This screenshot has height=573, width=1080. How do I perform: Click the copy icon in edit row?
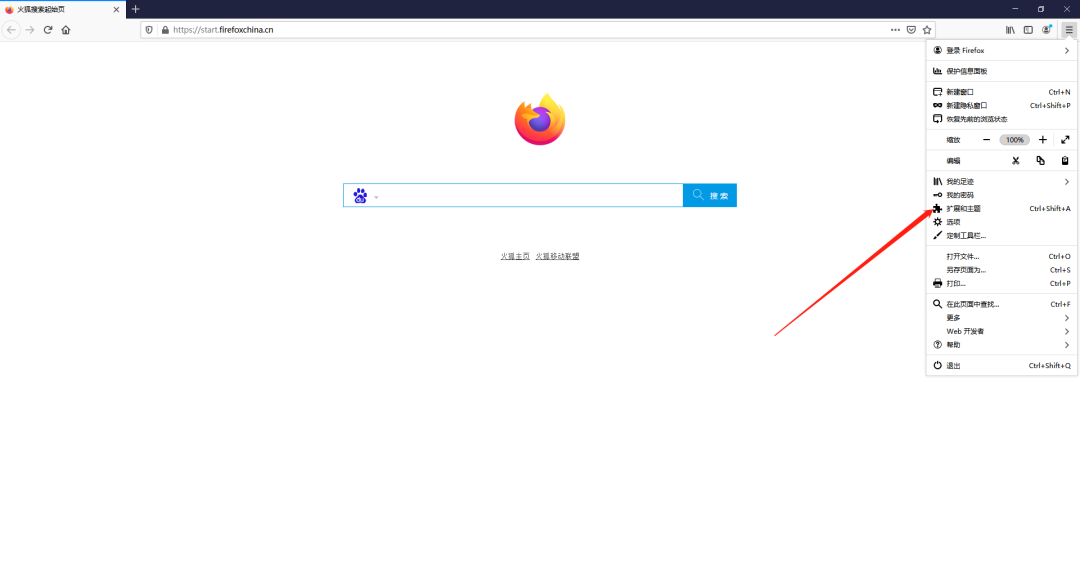click(1040, 161)
